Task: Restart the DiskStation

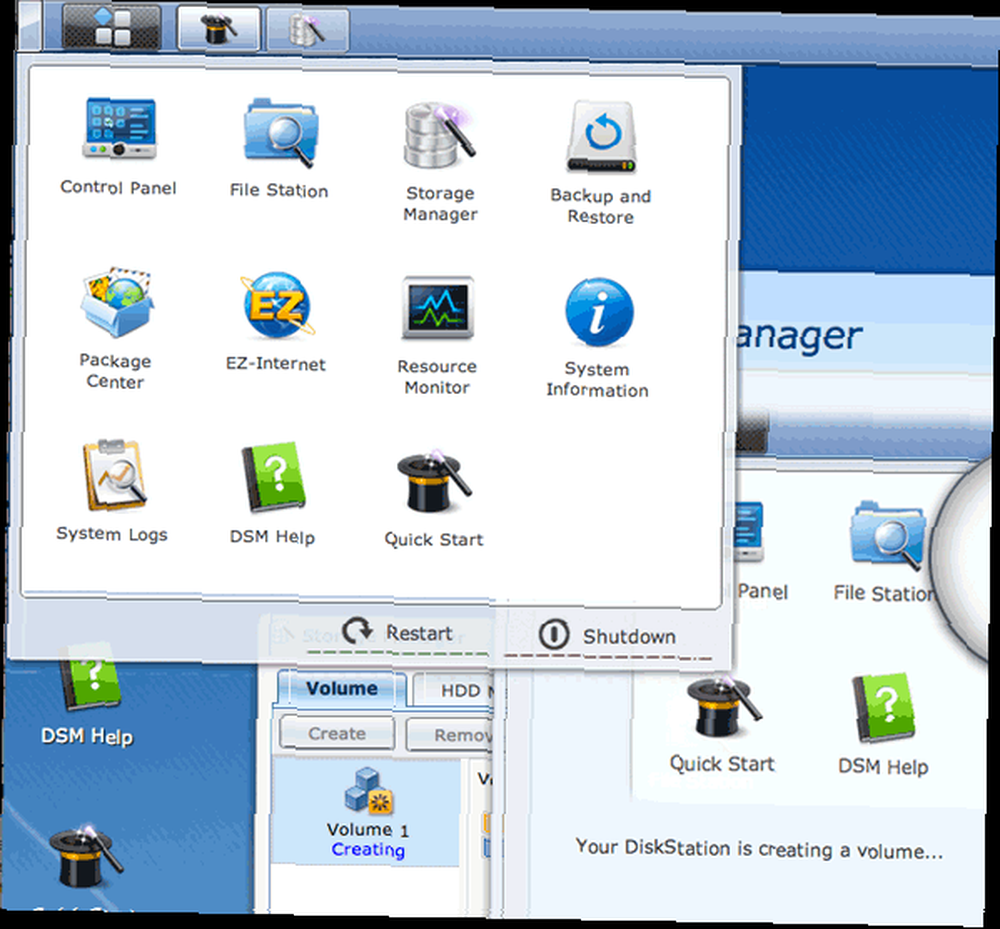Action: point(397,633)
